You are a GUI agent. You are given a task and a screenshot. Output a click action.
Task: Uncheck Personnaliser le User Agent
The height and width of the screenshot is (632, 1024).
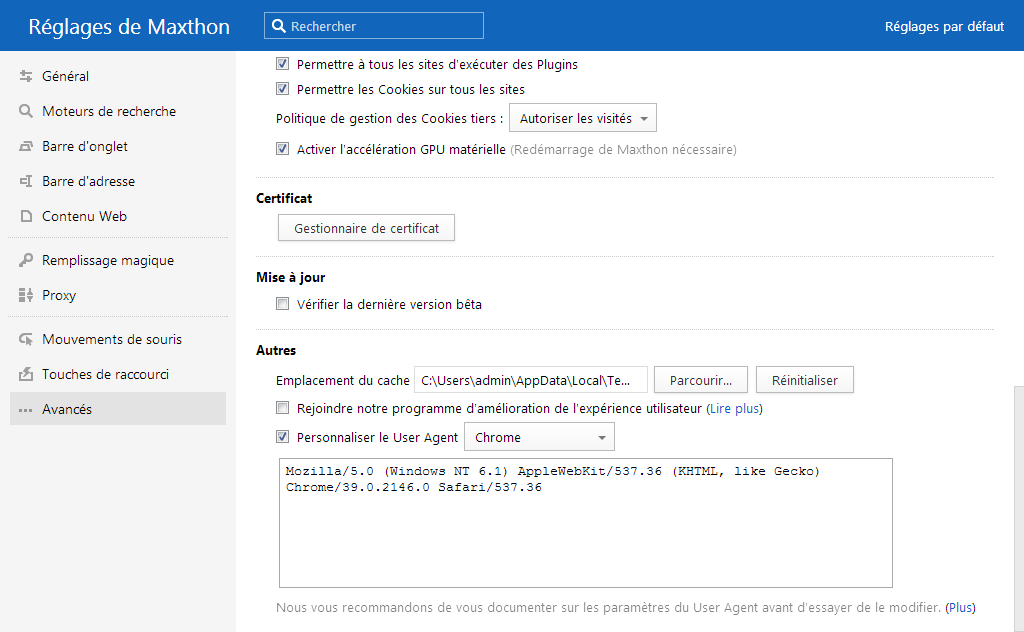tap(282, 437)
